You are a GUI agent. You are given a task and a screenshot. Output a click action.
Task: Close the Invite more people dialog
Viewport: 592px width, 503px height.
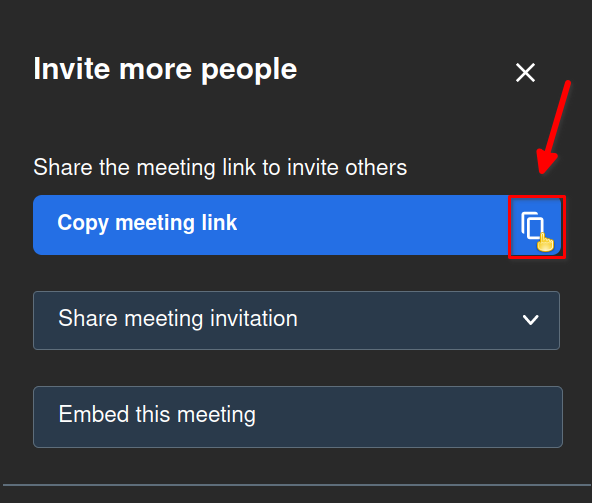coord(525,73)
